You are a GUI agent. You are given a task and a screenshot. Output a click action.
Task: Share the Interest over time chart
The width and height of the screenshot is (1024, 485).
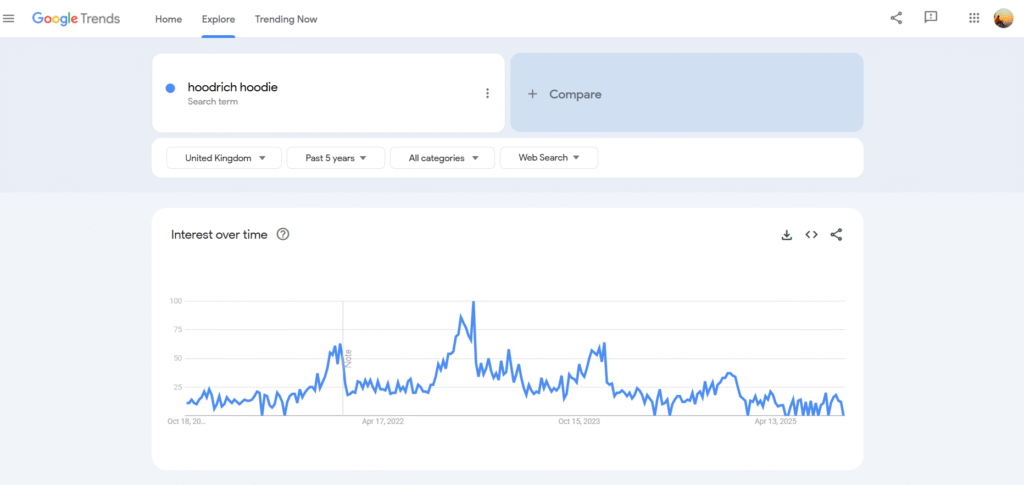tap(837, 235)
